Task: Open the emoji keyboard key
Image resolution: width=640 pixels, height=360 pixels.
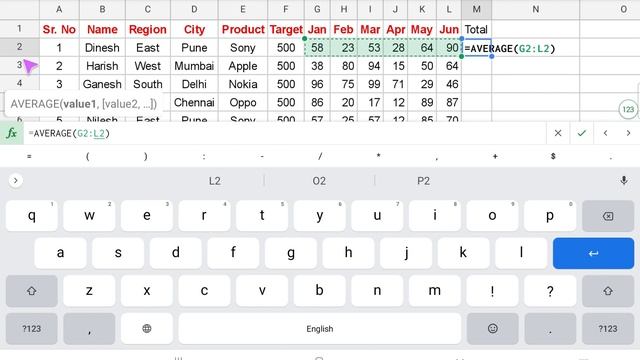Action: click(x=493, y=329)
